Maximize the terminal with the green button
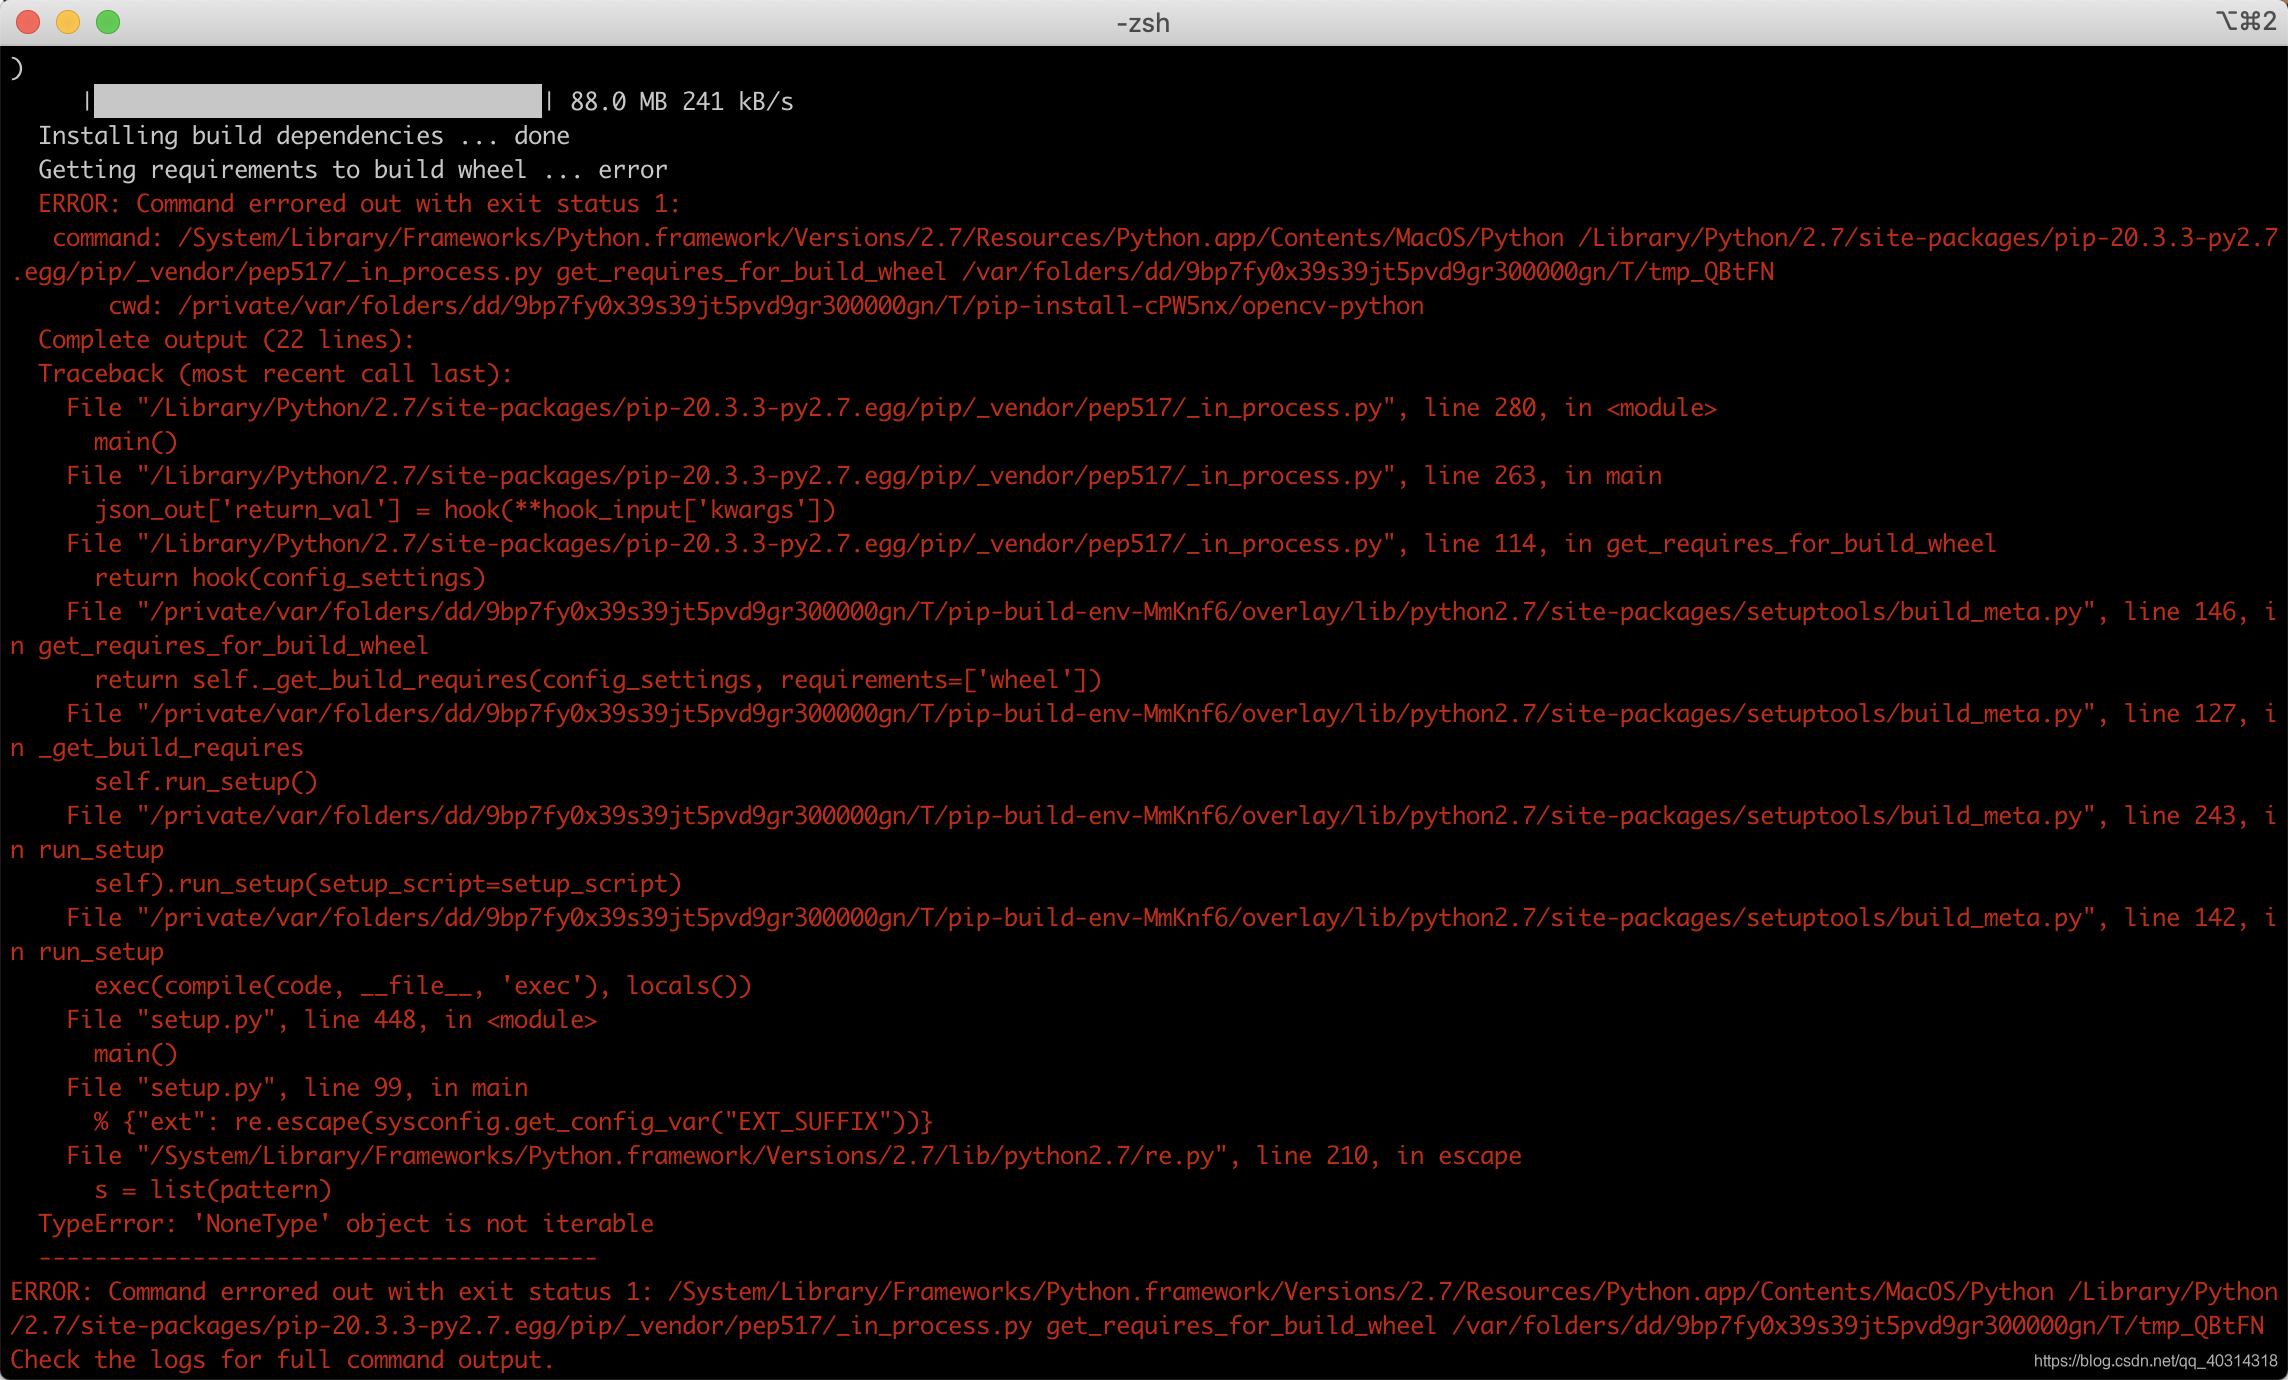2288x1380 pixels. (108, 22)
